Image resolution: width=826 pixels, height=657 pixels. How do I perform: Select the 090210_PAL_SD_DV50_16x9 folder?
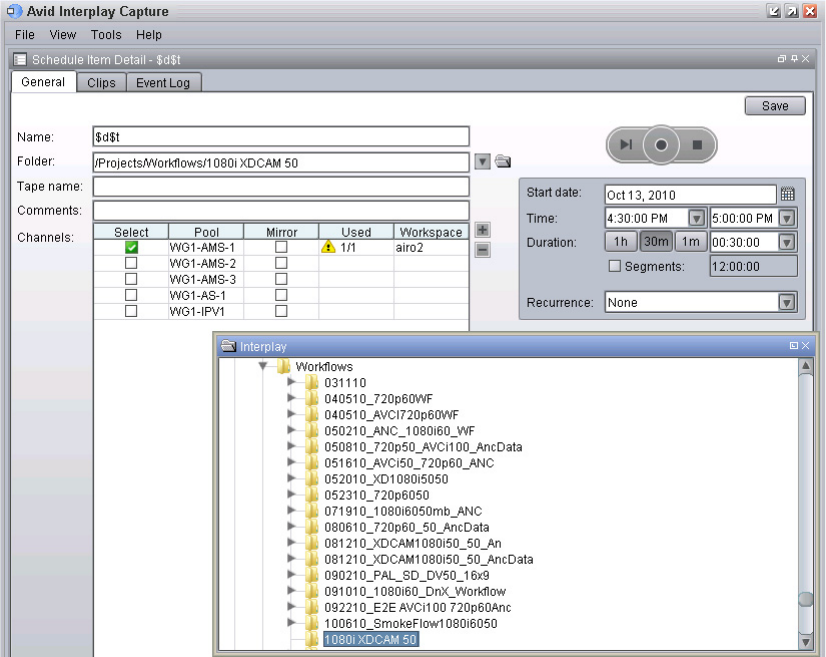pos(406,575)
